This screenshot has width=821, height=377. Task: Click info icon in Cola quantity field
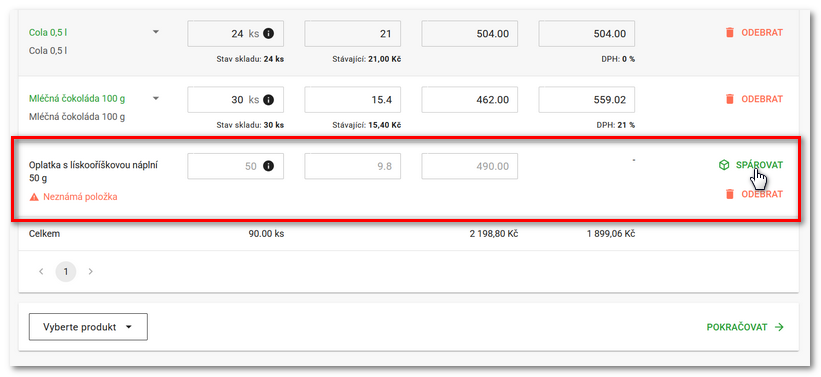(269, 34)
